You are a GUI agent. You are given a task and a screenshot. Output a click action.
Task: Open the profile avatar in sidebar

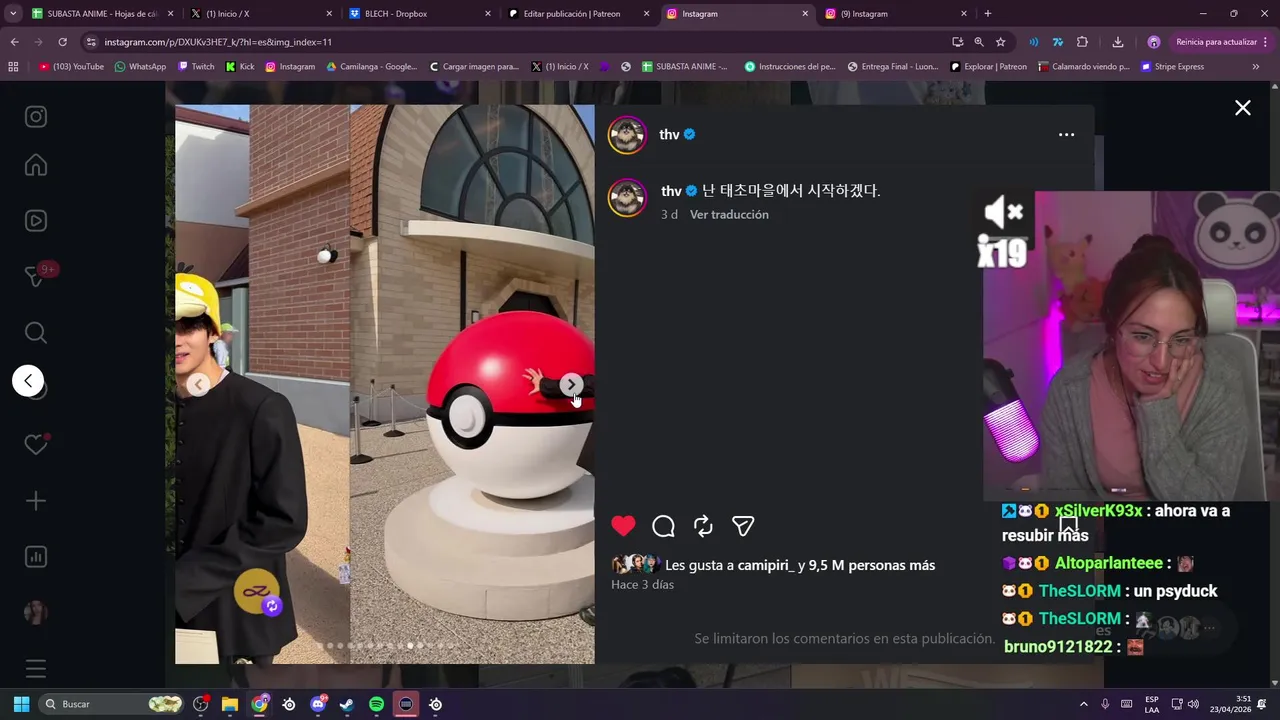click(36, 613)
